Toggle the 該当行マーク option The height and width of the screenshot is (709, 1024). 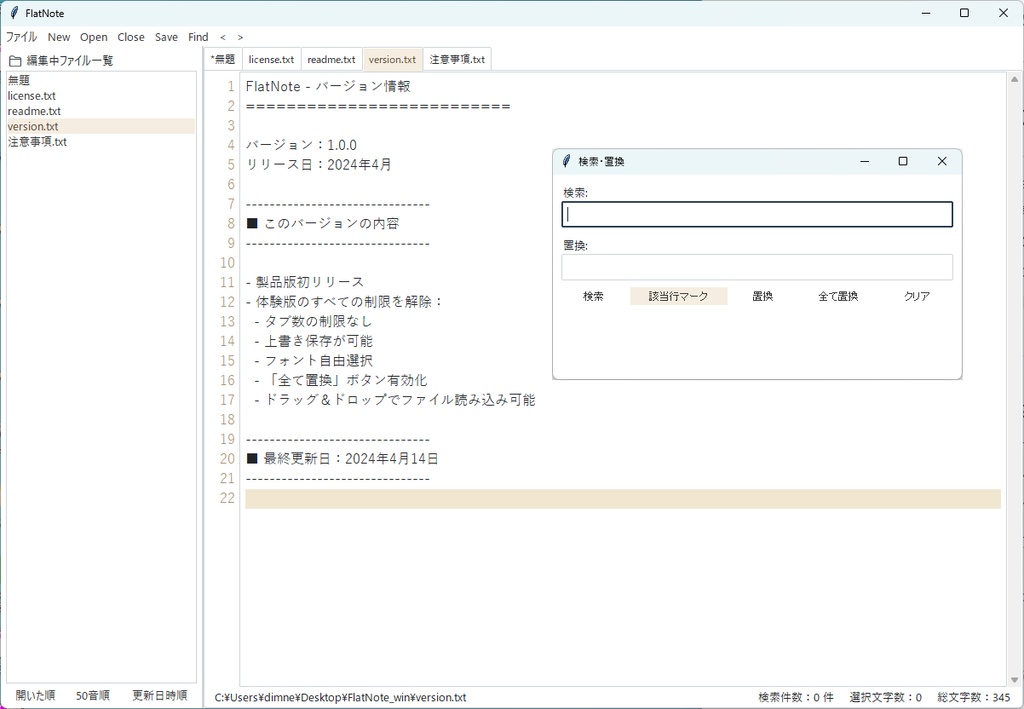click(678, 295)
